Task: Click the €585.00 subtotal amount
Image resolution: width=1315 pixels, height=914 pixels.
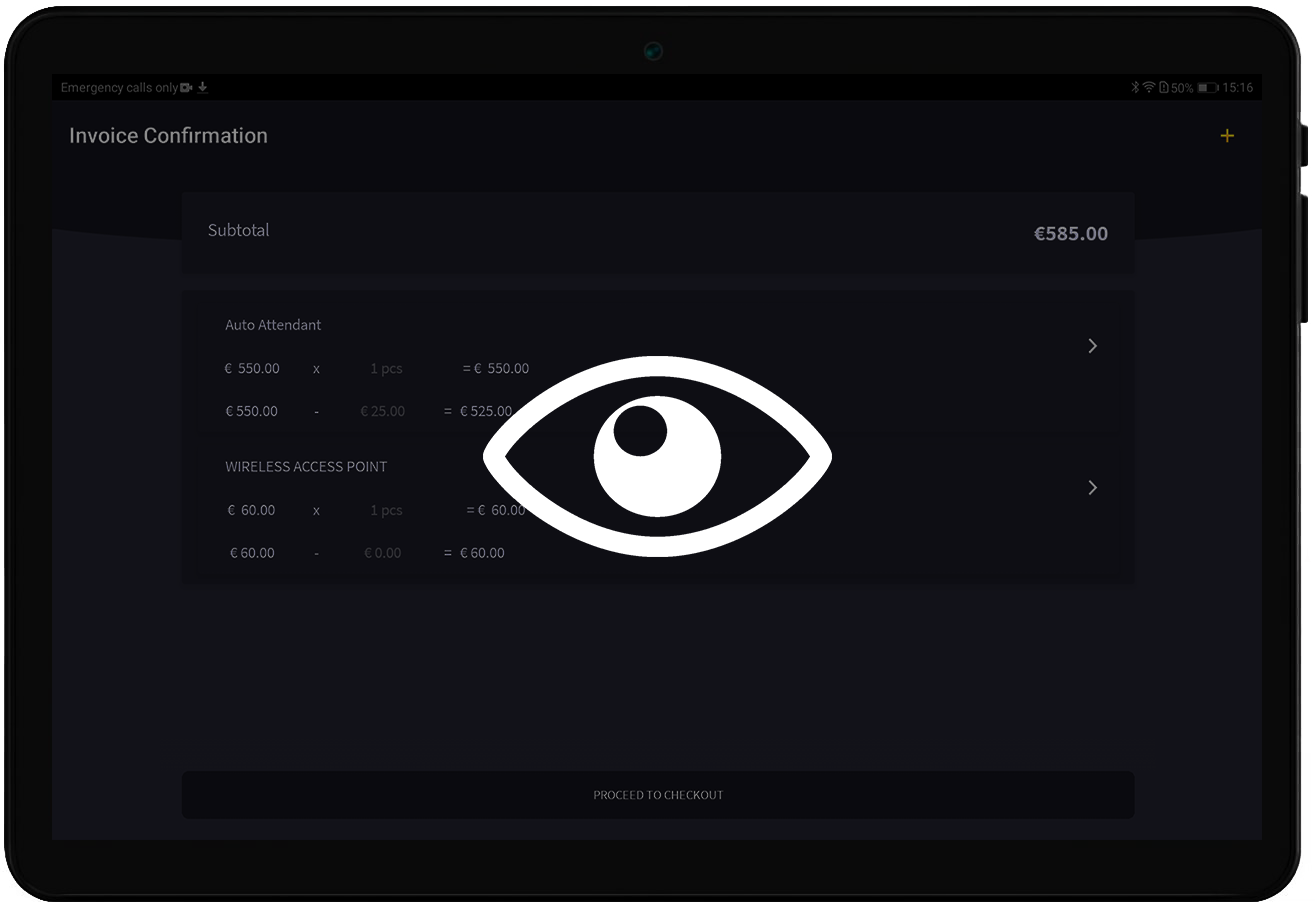Action: click(x=1070, y=234)
